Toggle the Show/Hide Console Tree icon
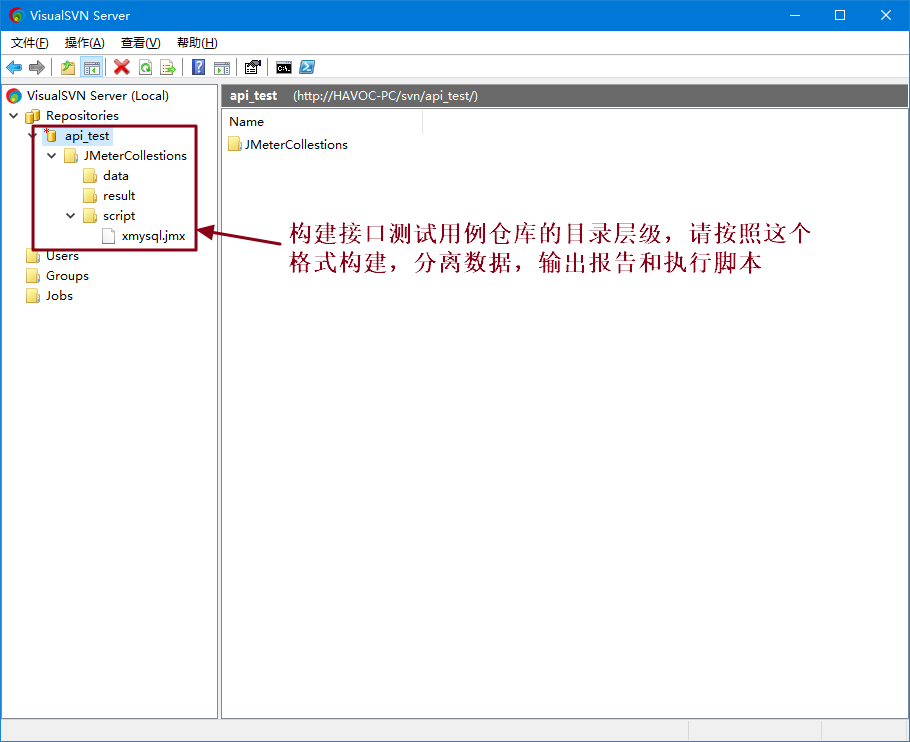 (92, 67)
